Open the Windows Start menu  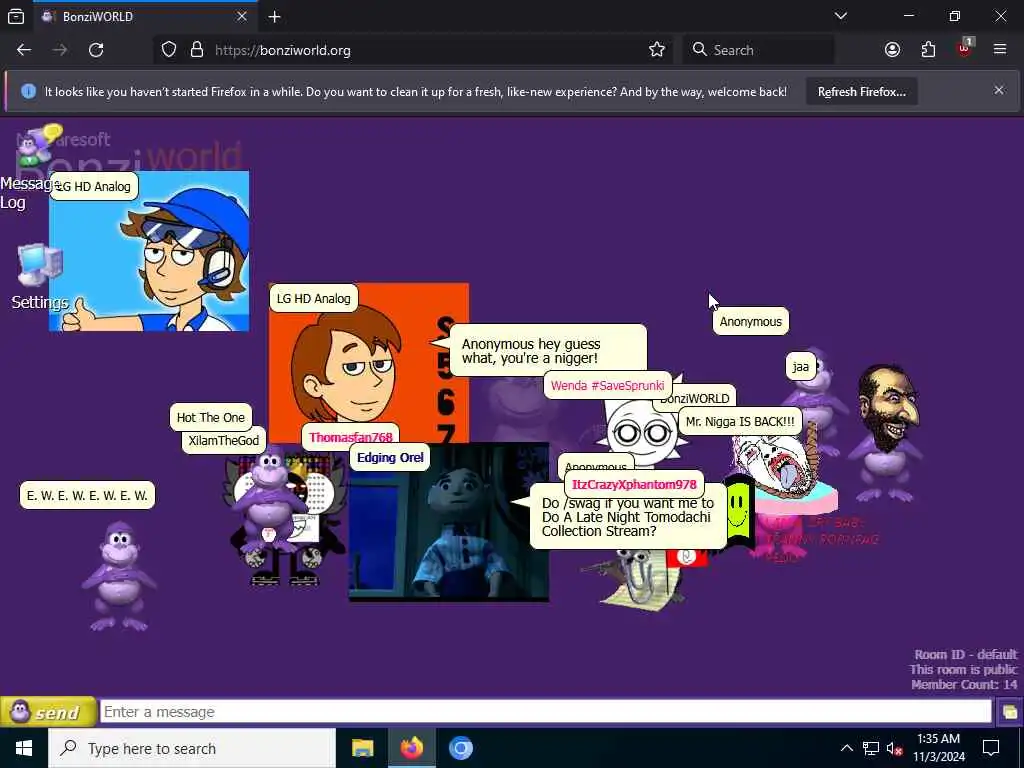click(24, 748)
